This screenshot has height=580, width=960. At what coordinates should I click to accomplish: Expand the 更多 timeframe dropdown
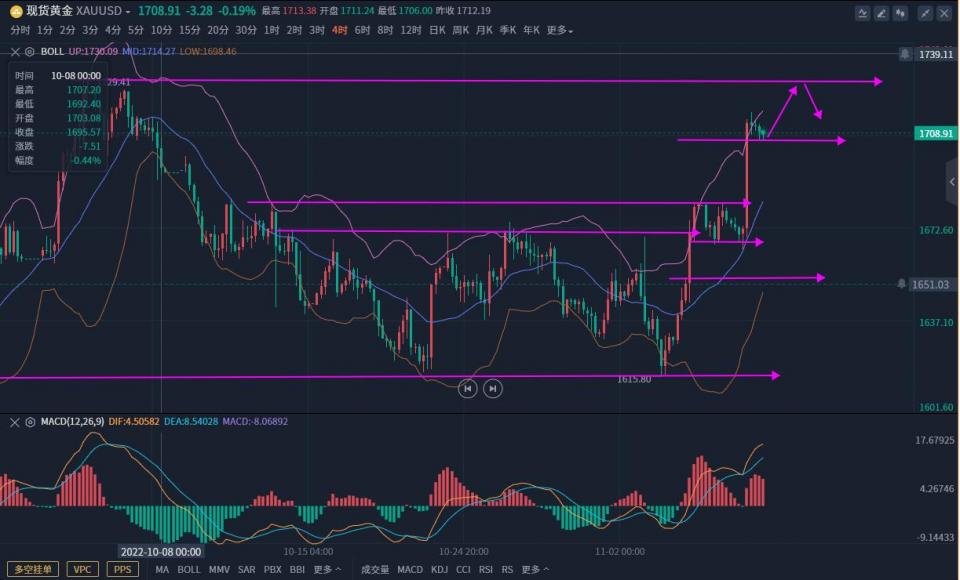(x=560, y=30)
